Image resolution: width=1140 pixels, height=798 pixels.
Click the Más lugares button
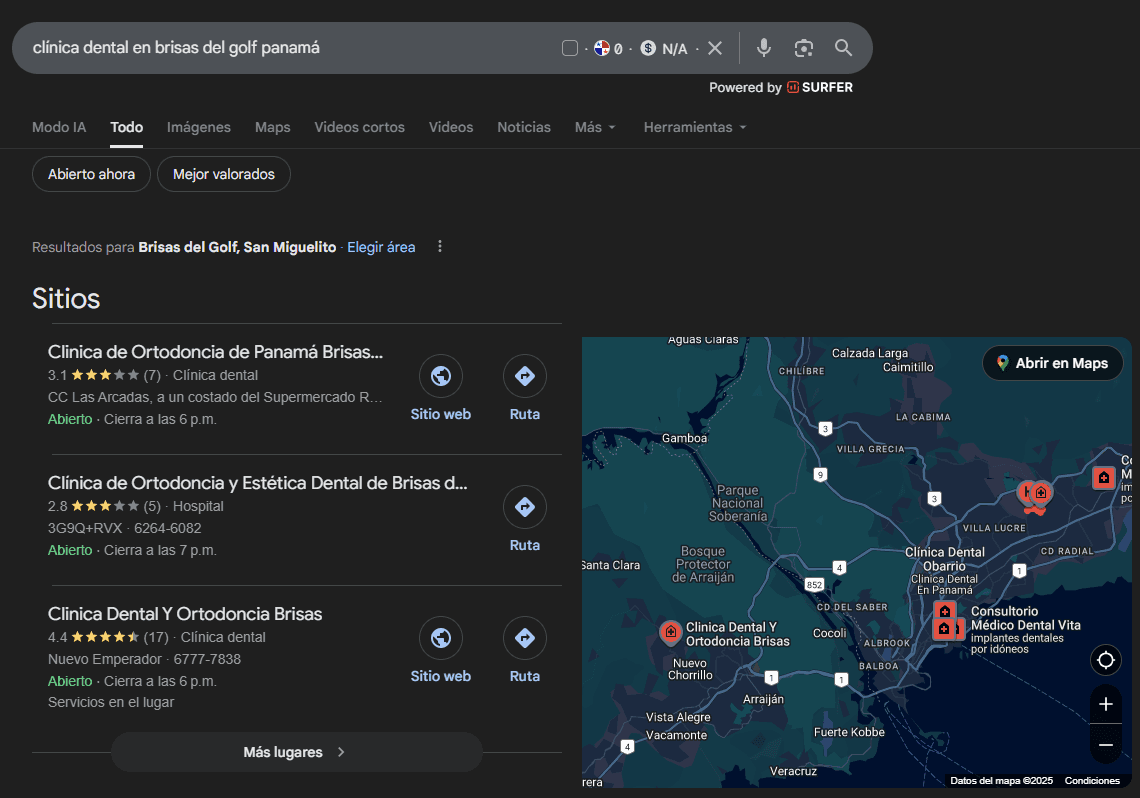(x=297, y=752)
